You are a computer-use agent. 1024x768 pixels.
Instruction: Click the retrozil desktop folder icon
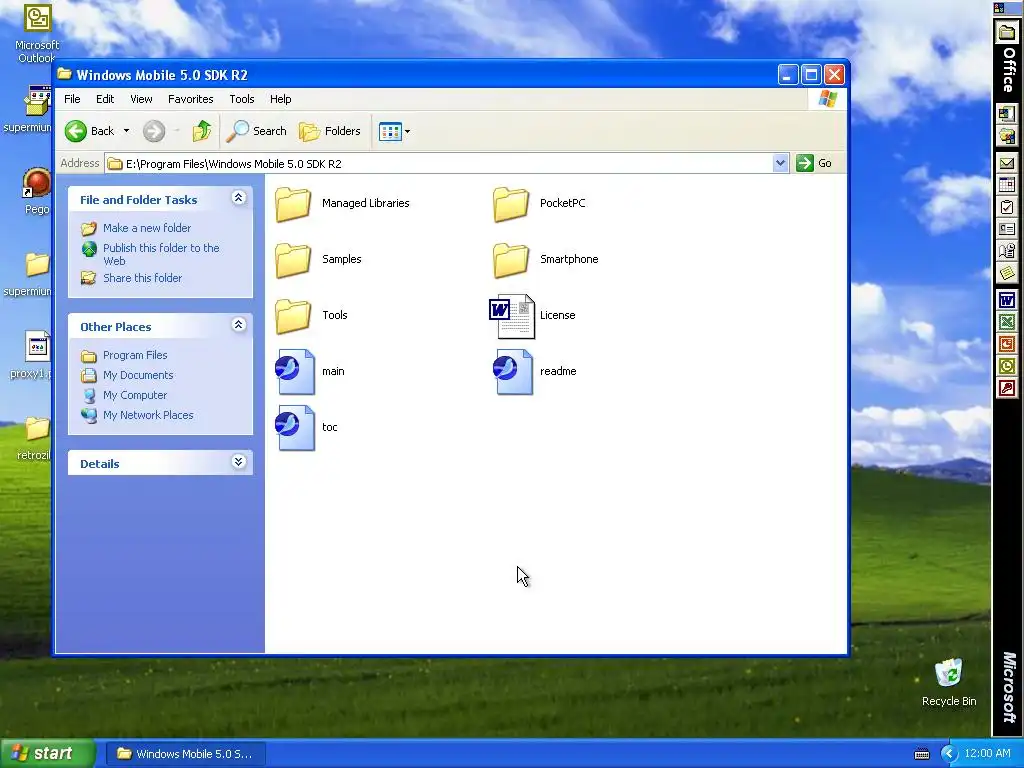click(37, 429)
